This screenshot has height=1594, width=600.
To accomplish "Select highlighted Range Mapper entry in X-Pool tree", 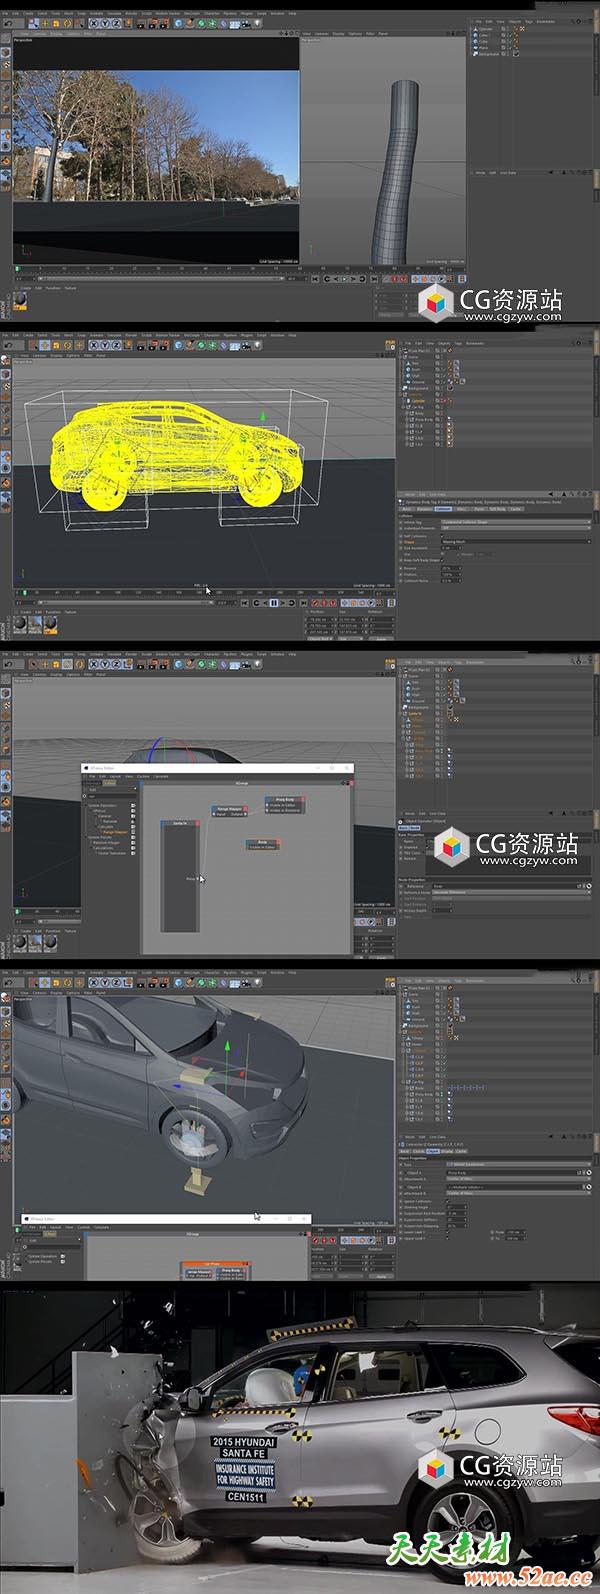I will [113, 832].
